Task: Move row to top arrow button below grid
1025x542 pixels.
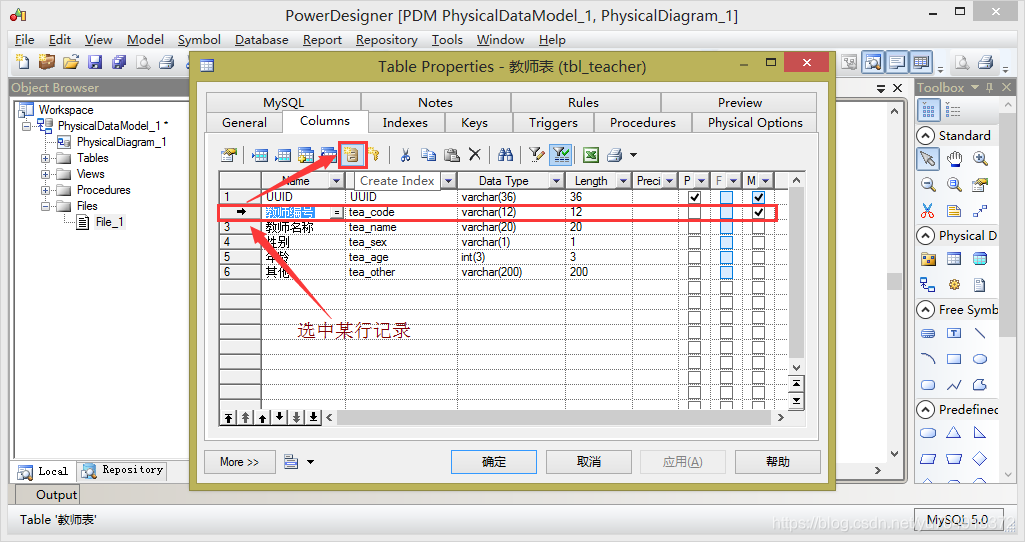Action: coord(227,417)
